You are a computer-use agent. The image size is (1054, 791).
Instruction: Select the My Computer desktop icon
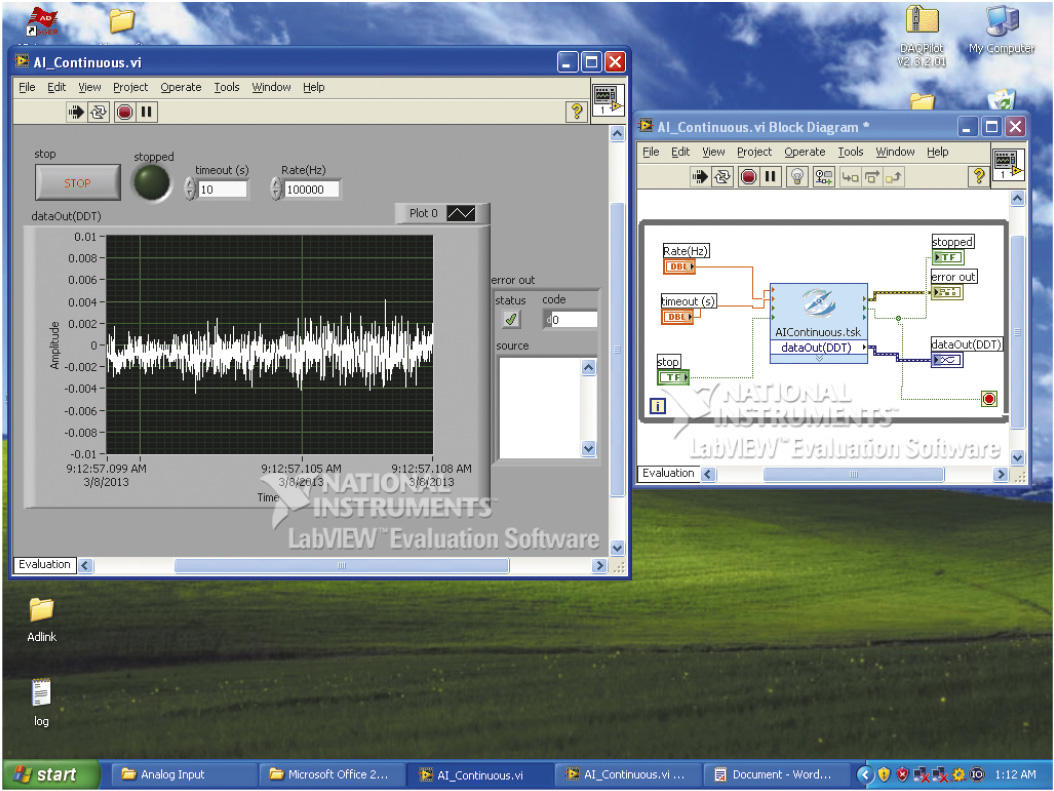pos(1002,30)
